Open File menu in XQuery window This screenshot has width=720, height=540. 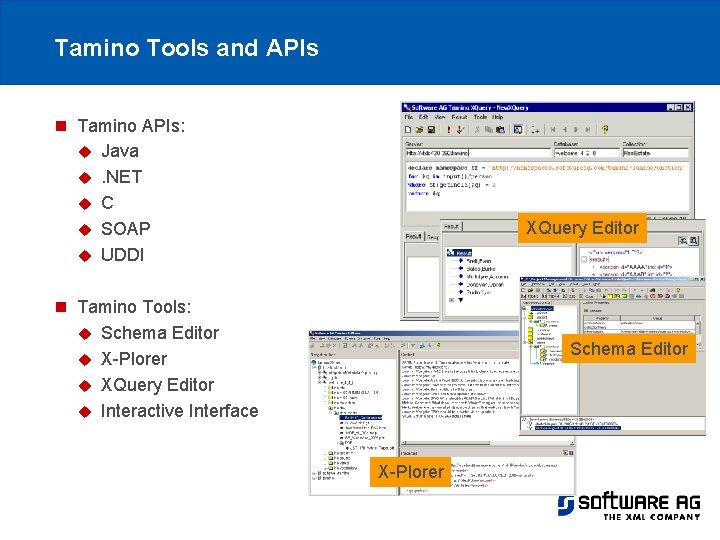click(x=409, y=117)
